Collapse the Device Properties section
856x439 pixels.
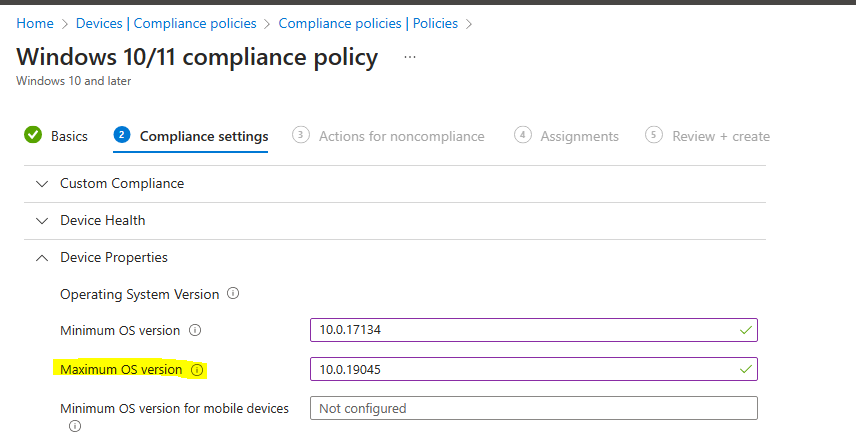(x=395, y=257)
